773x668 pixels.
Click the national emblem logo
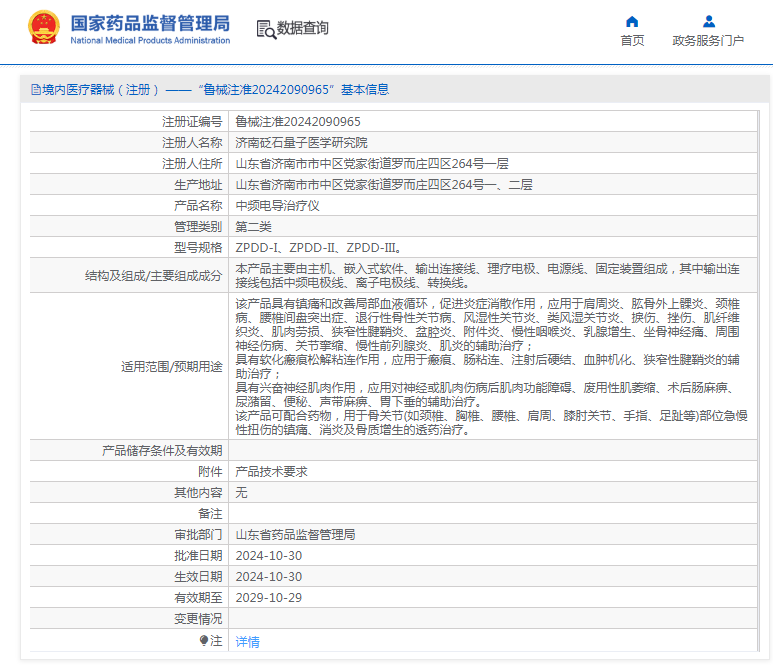pos(44,28)
